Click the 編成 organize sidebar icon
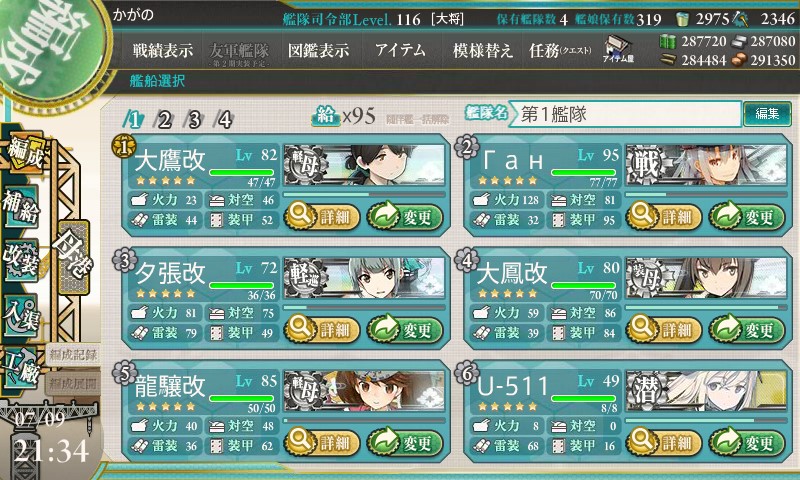 (24, 153)
